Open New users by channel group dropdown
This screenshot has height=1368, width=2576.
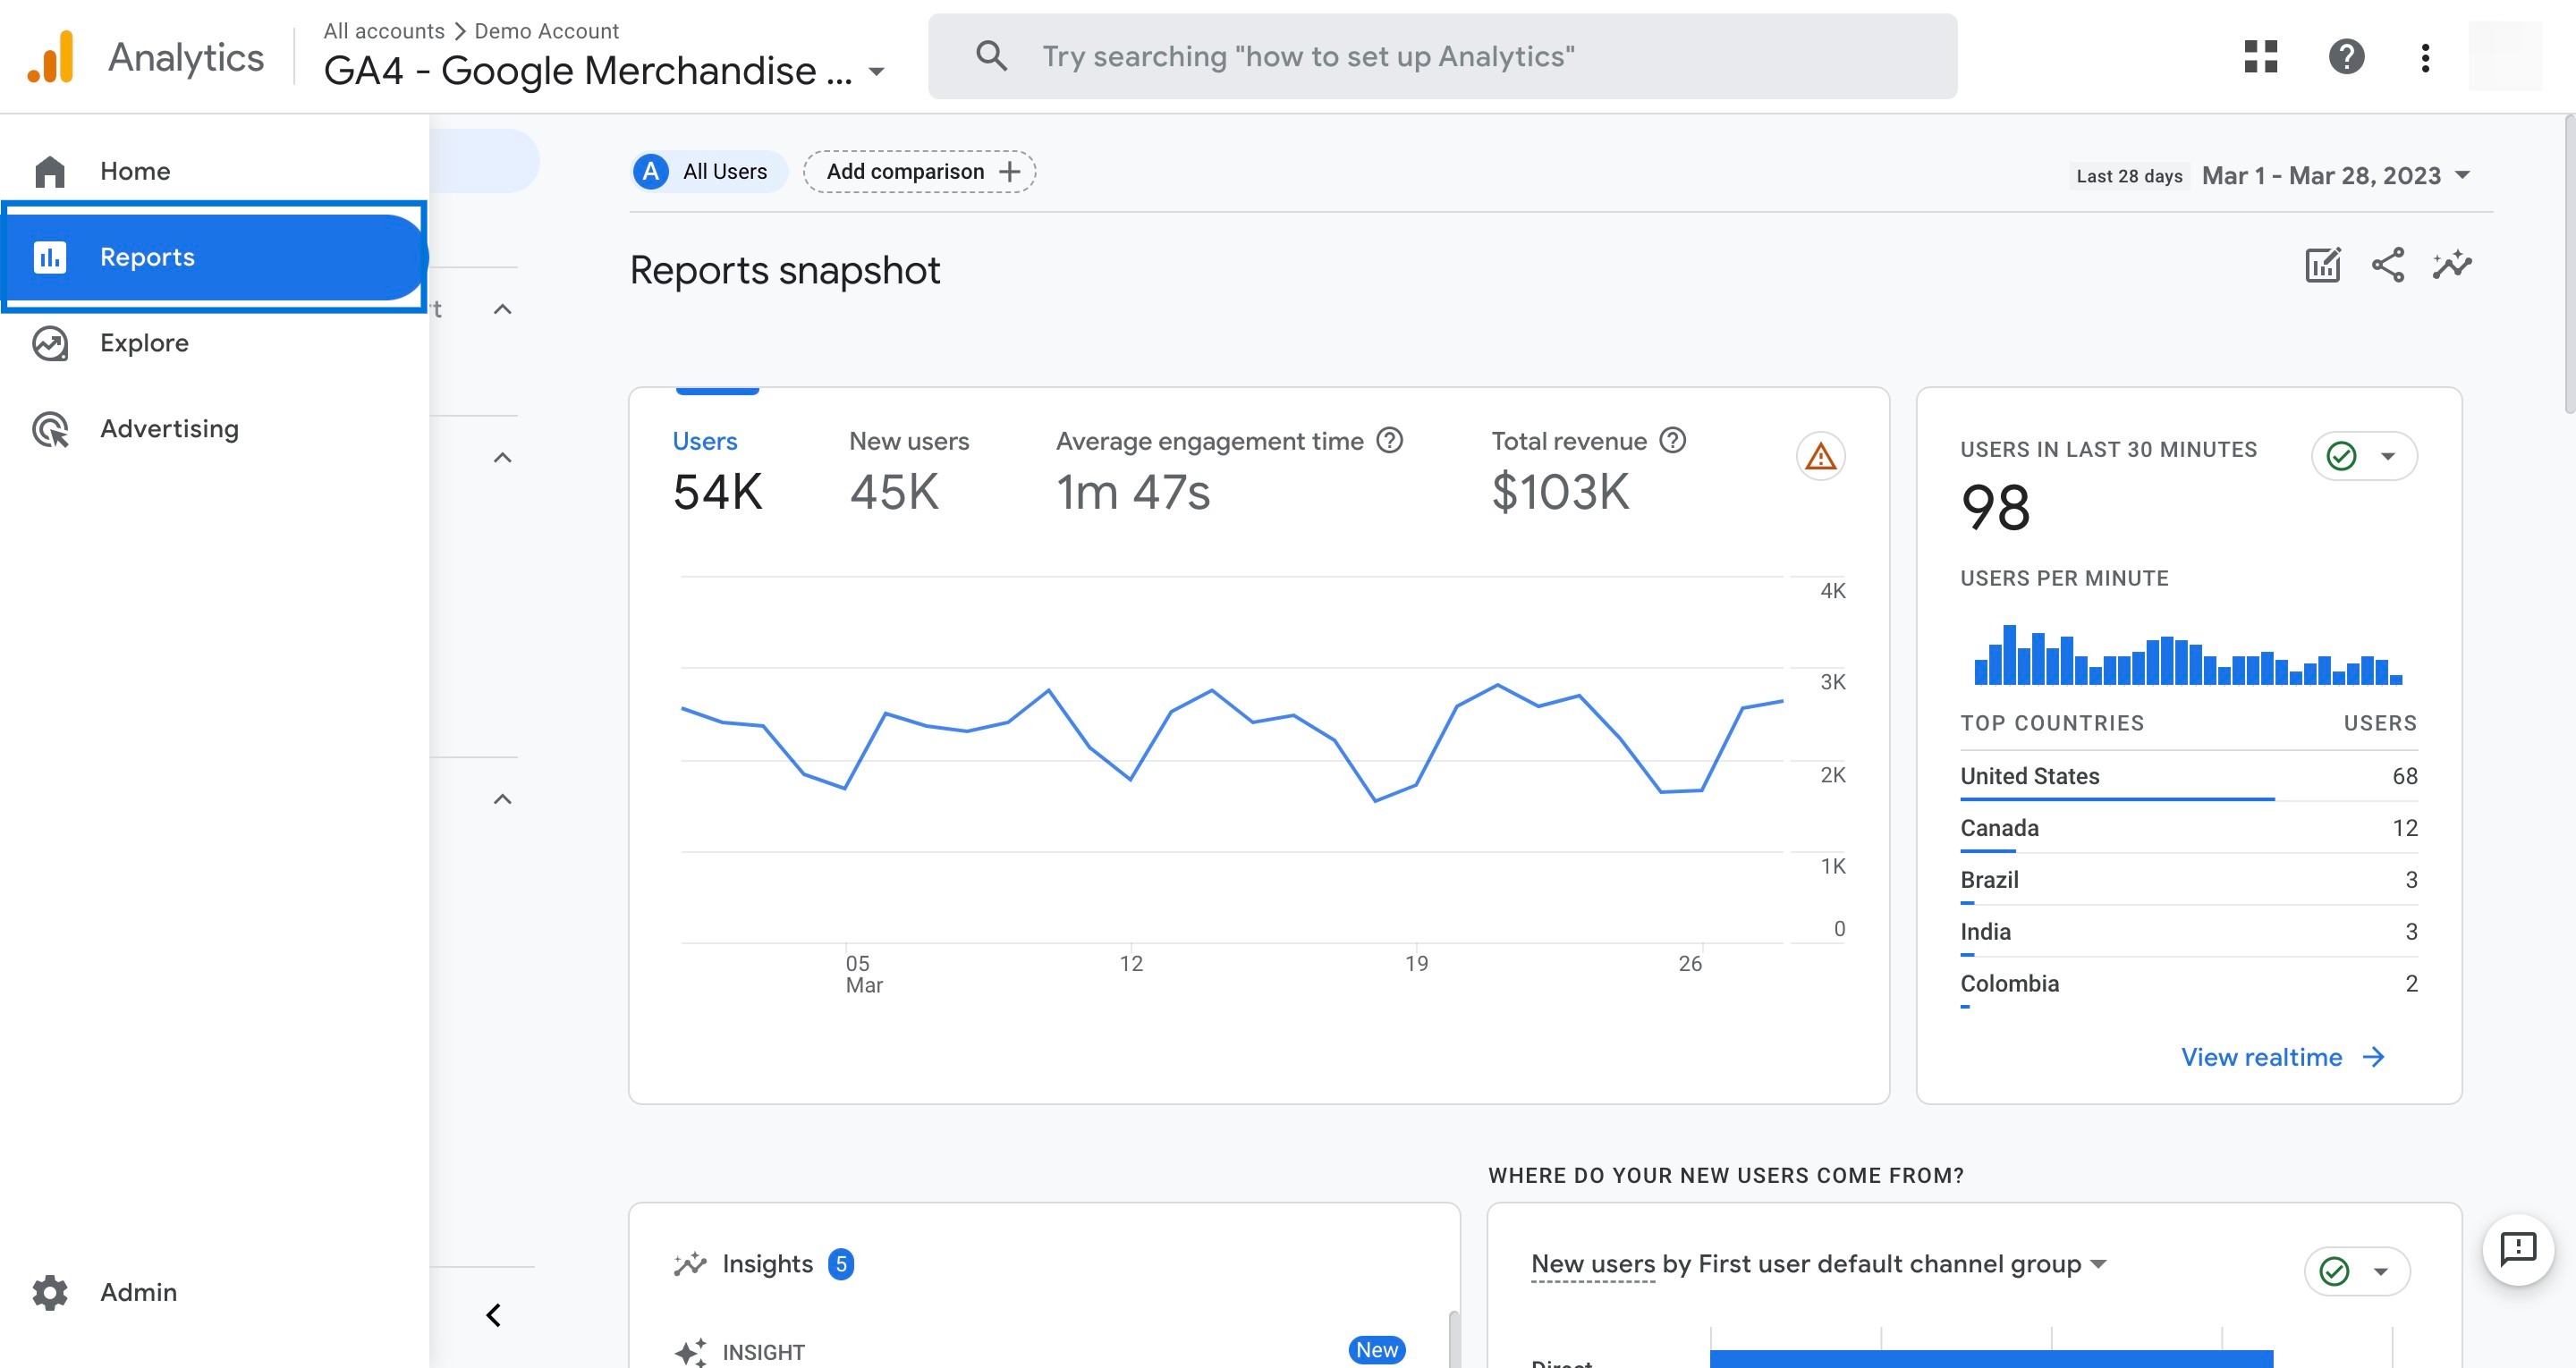click(x=1818, y=1265)
